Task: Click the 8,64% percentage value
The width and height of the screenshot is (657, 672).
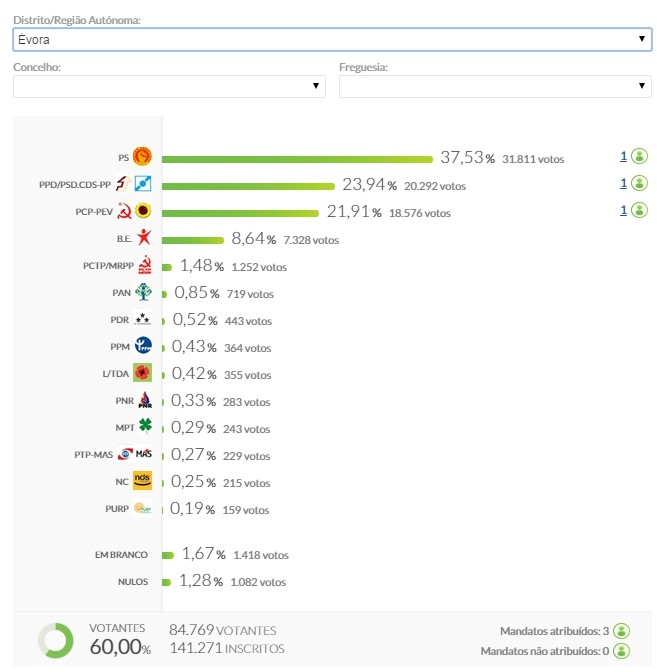Action: click(x=254, y=238)
